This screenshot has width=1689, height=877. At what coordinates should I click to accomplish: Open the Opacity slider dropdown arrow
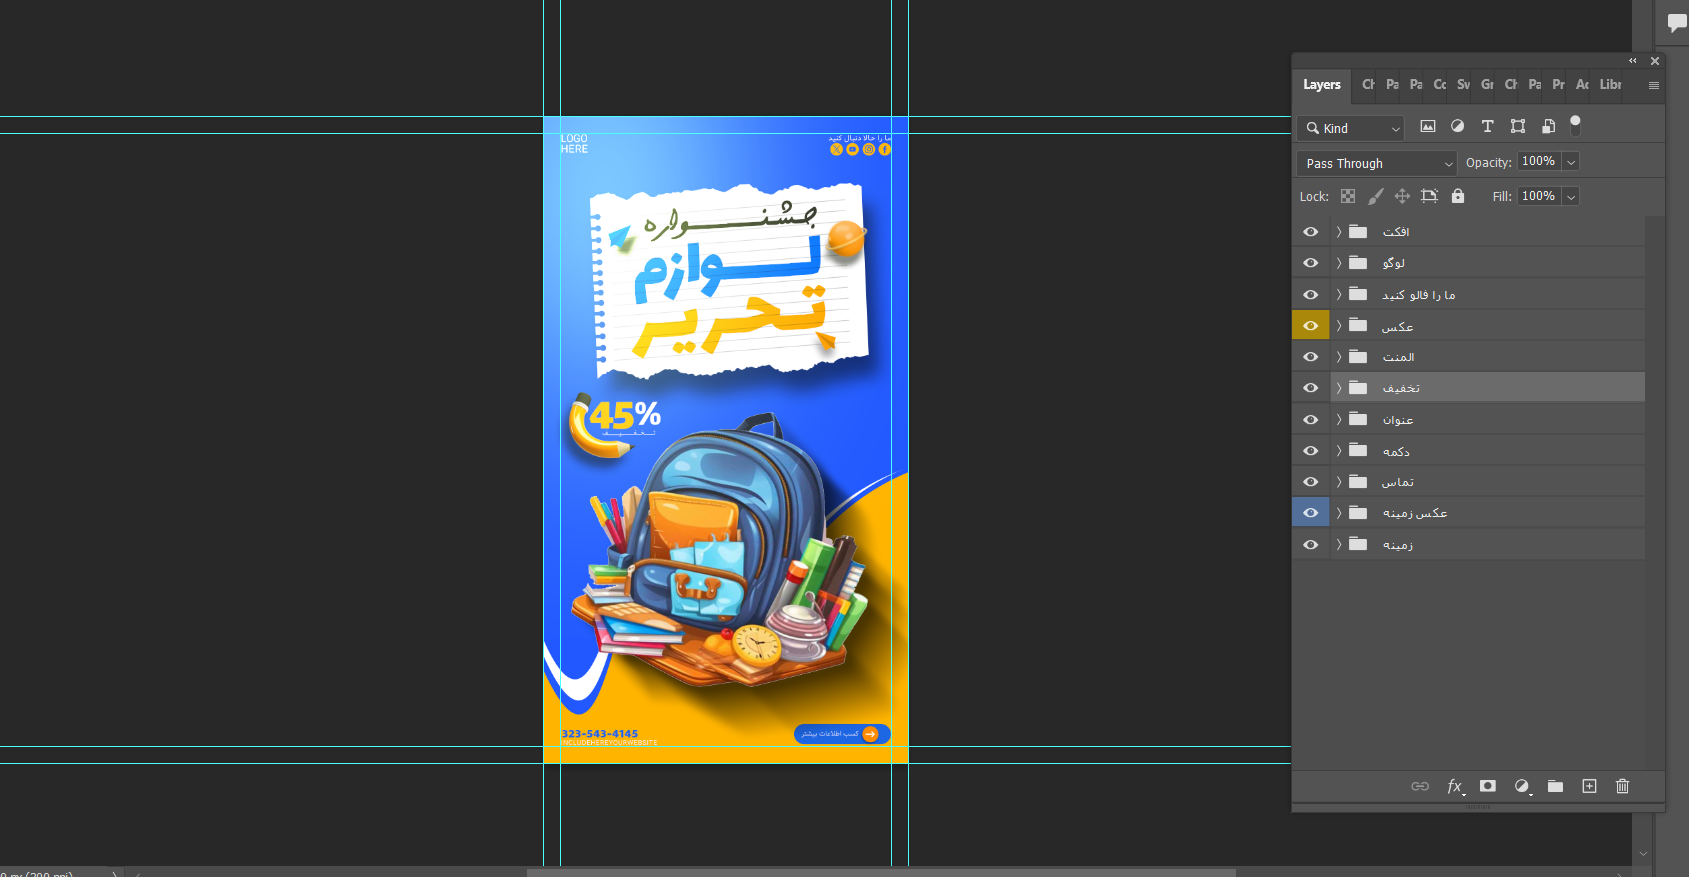[x=1571, y=162]
